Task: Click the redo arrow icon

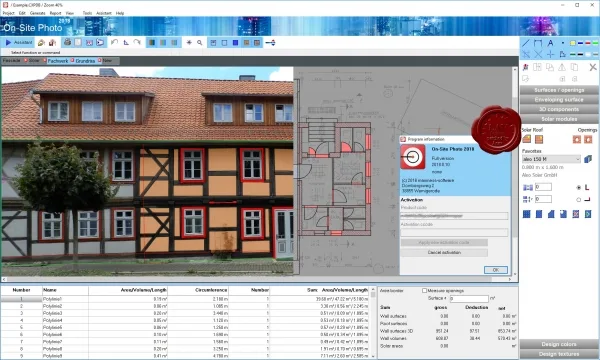Action: 137,42
